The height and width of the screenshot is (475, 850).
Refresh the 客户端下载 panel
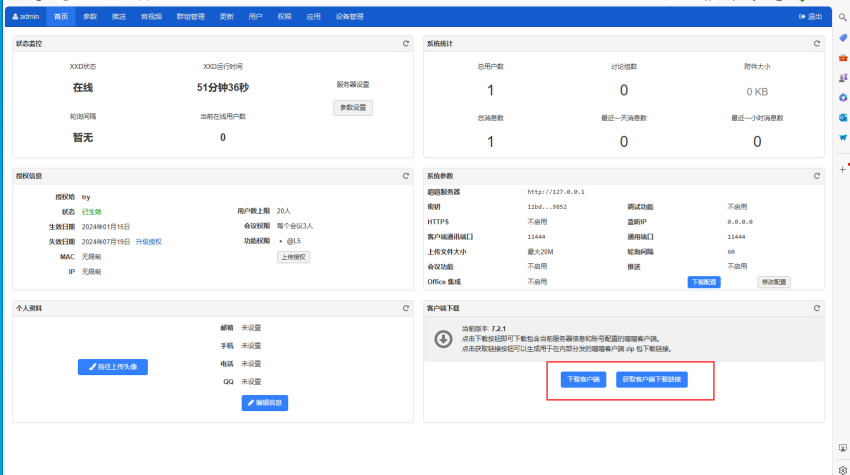(816, 308)
